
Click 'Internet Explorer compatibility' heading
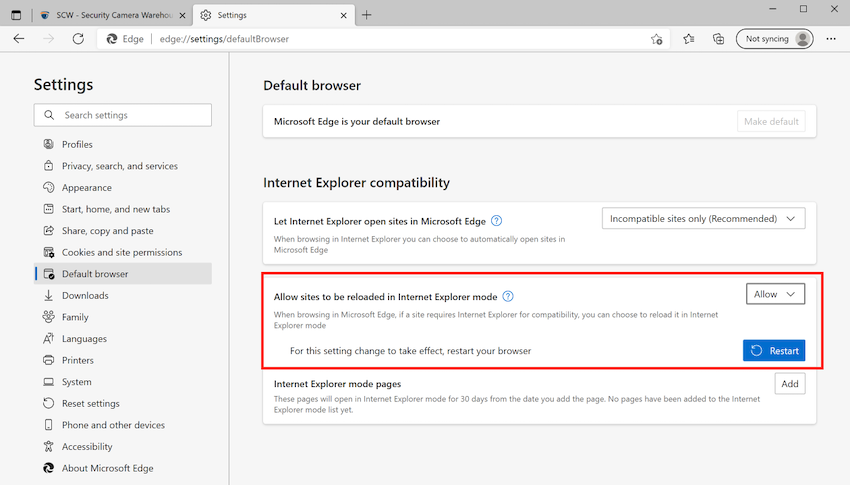[x=356, y=183]
